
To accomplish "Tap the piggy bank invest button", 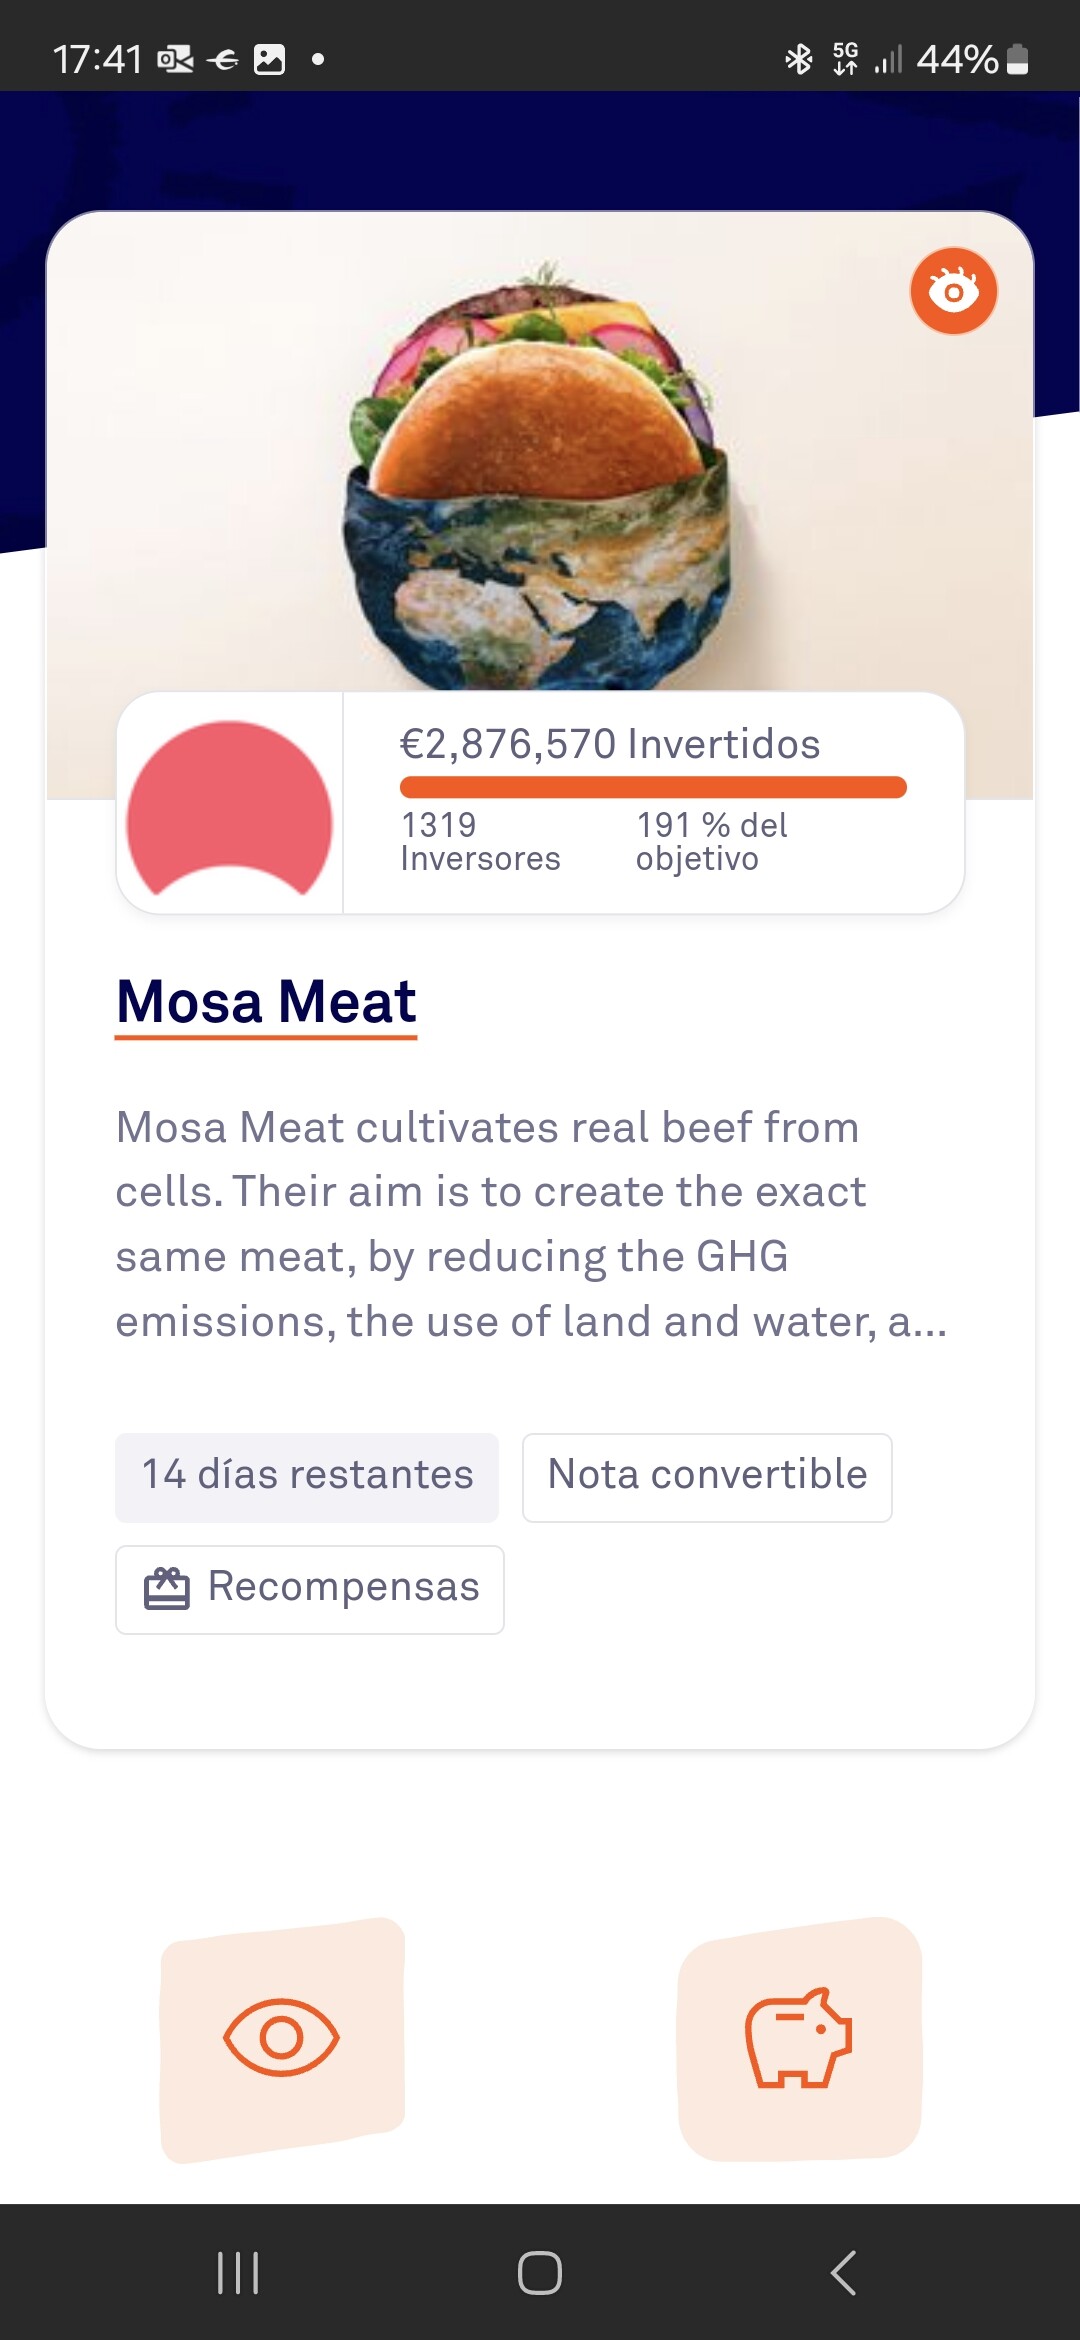I will click(x=799, y=2038).
